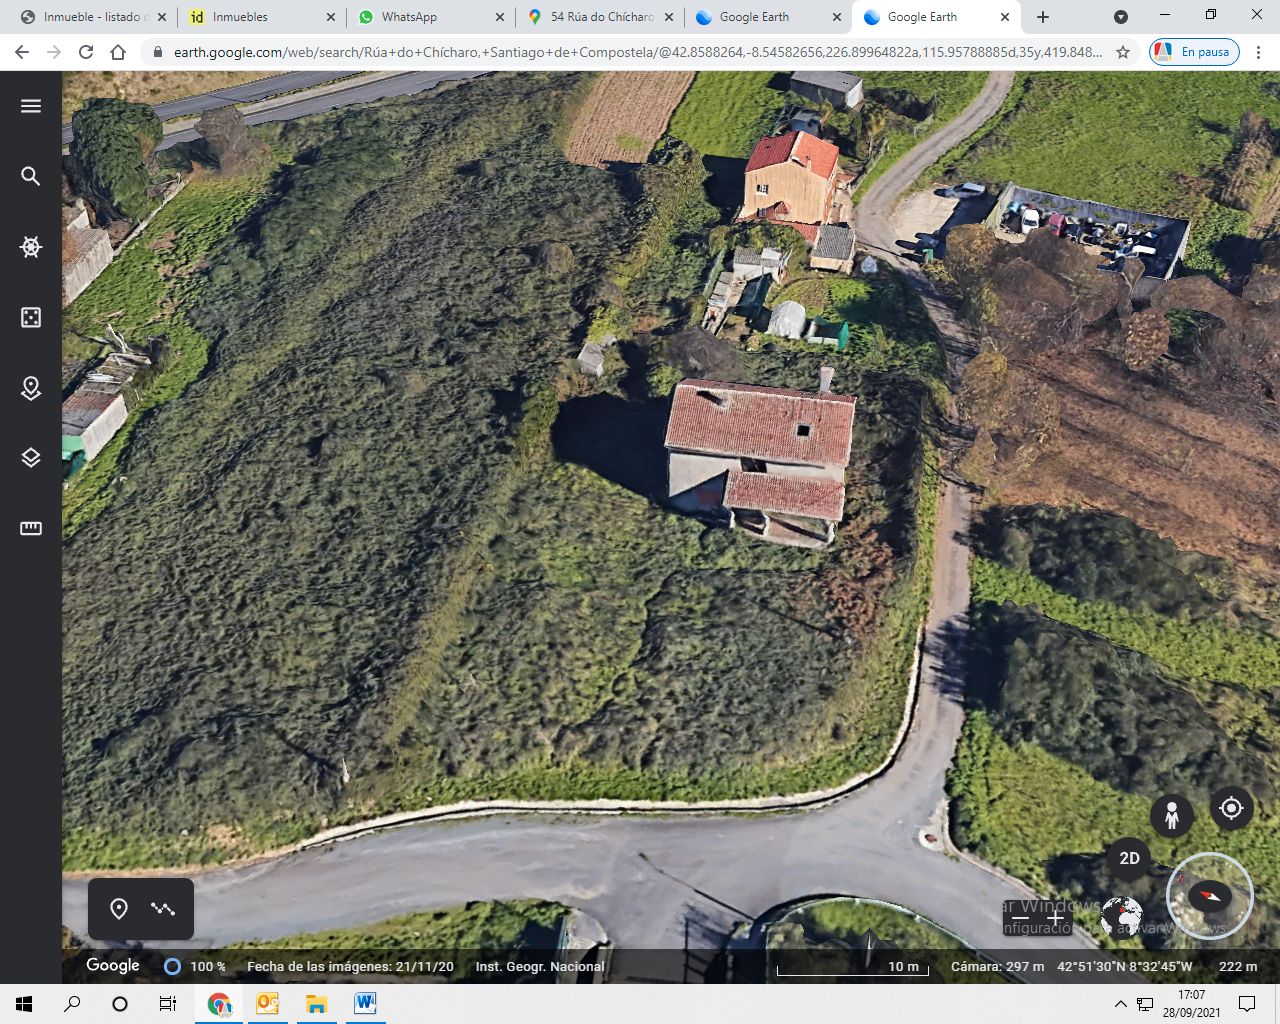The height and width of the screenshot is (1024, 1280).
Task: Click the I'm feeling lucky dice icon
Action: pos(30,317)
